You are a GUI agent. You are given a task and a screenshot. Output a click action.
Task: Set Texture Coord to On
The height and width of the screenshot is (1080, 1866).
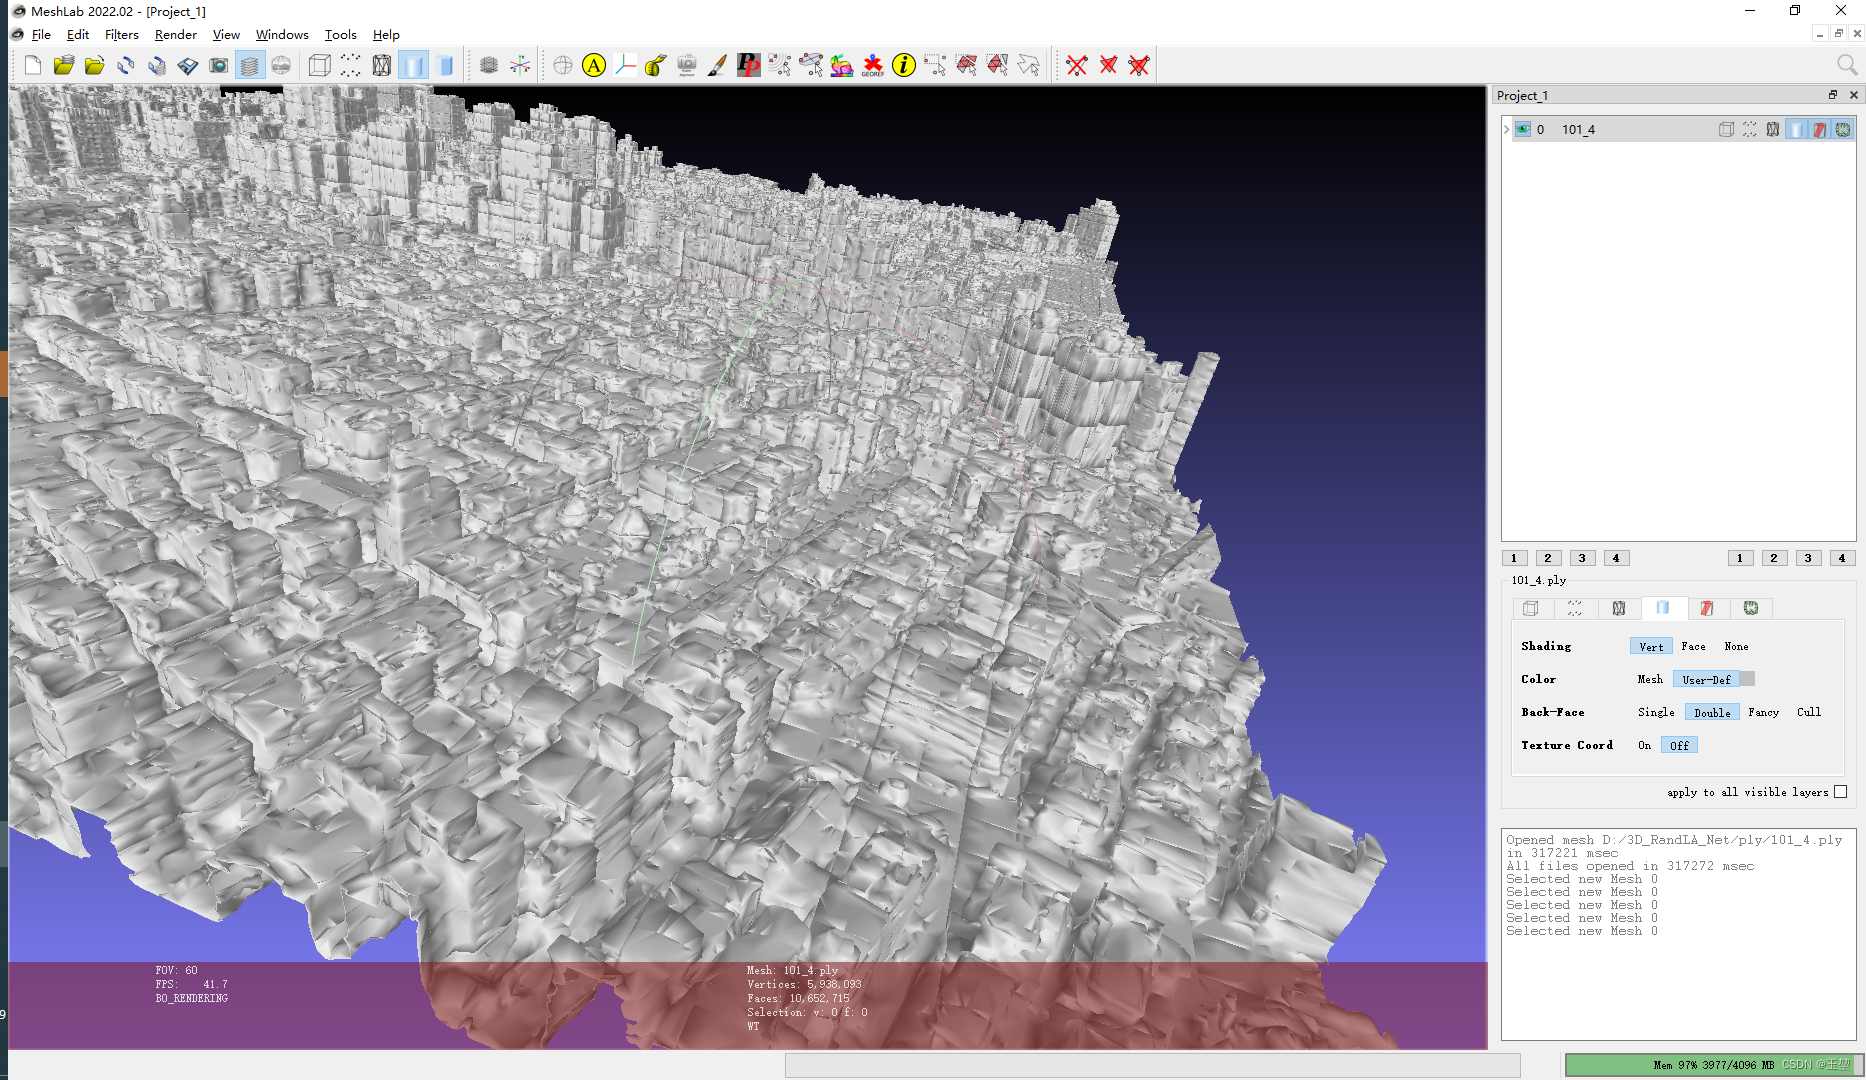[x=1644, y=745]
